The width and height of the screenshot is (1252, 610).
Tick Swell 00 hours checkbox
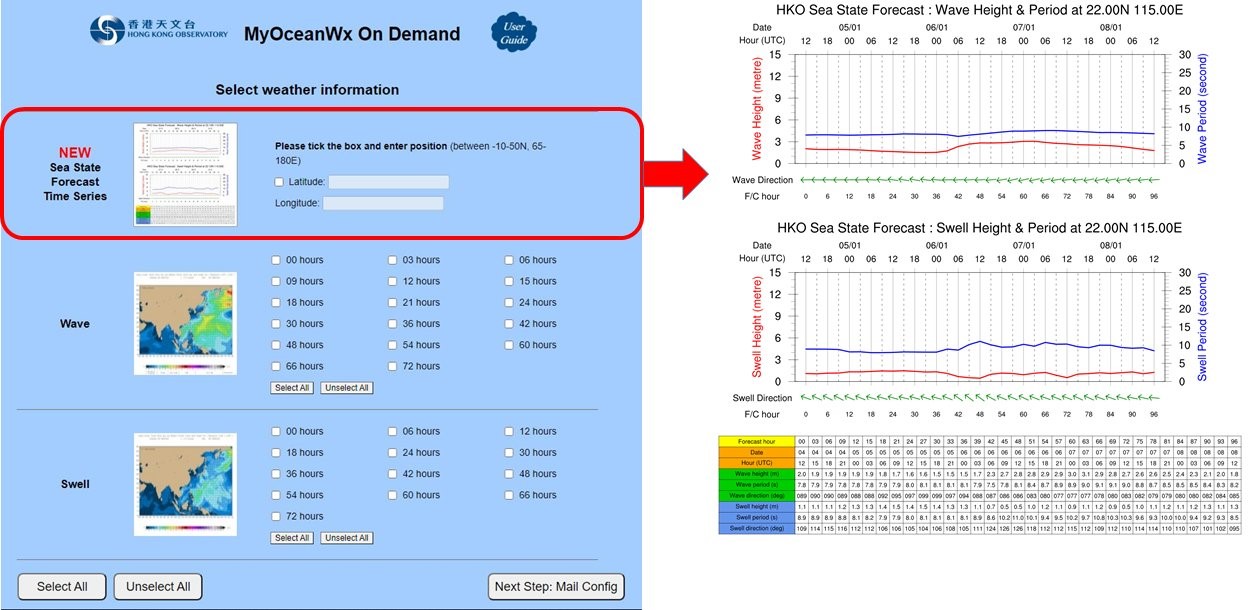(x=277, y=431)
